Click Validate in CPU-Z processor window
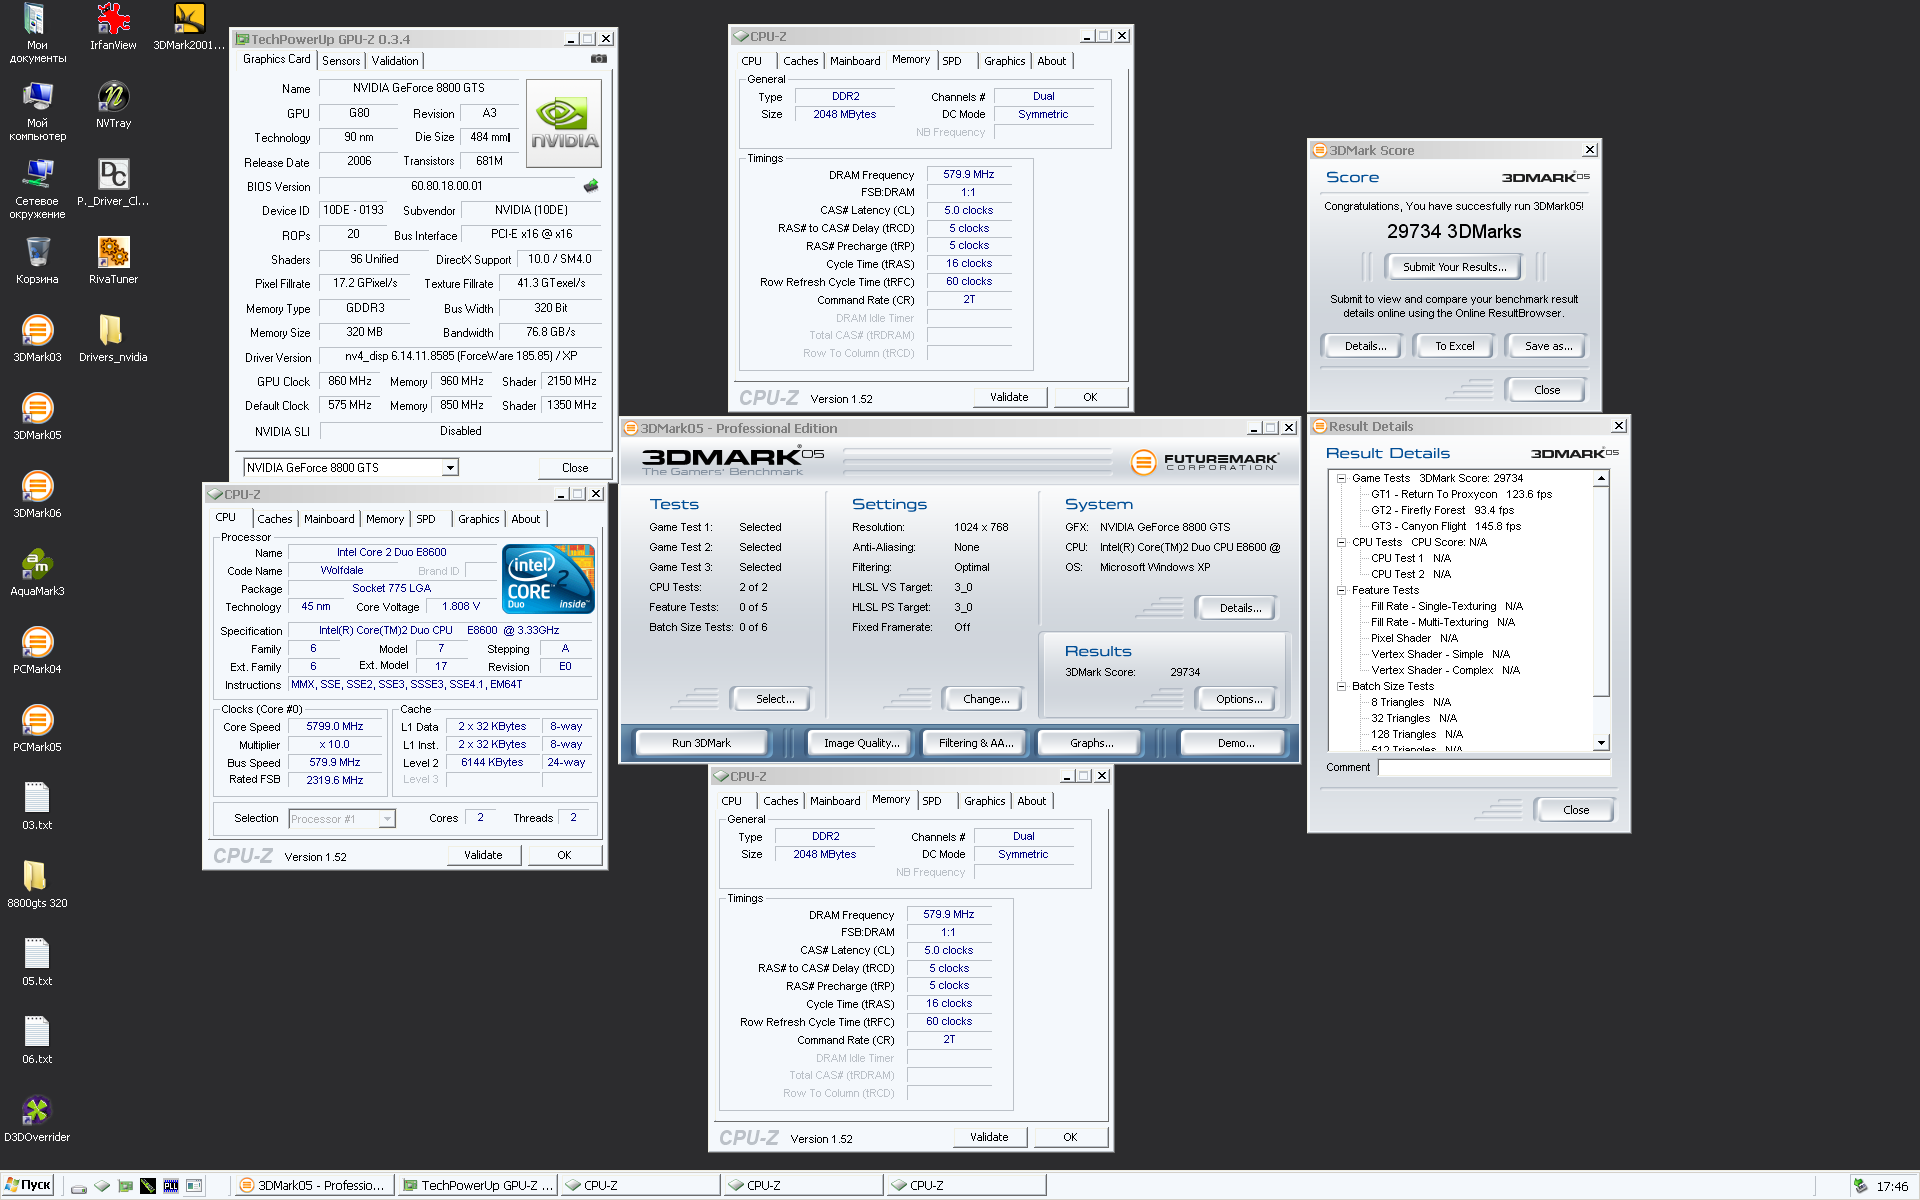 (x=483, y=855)
